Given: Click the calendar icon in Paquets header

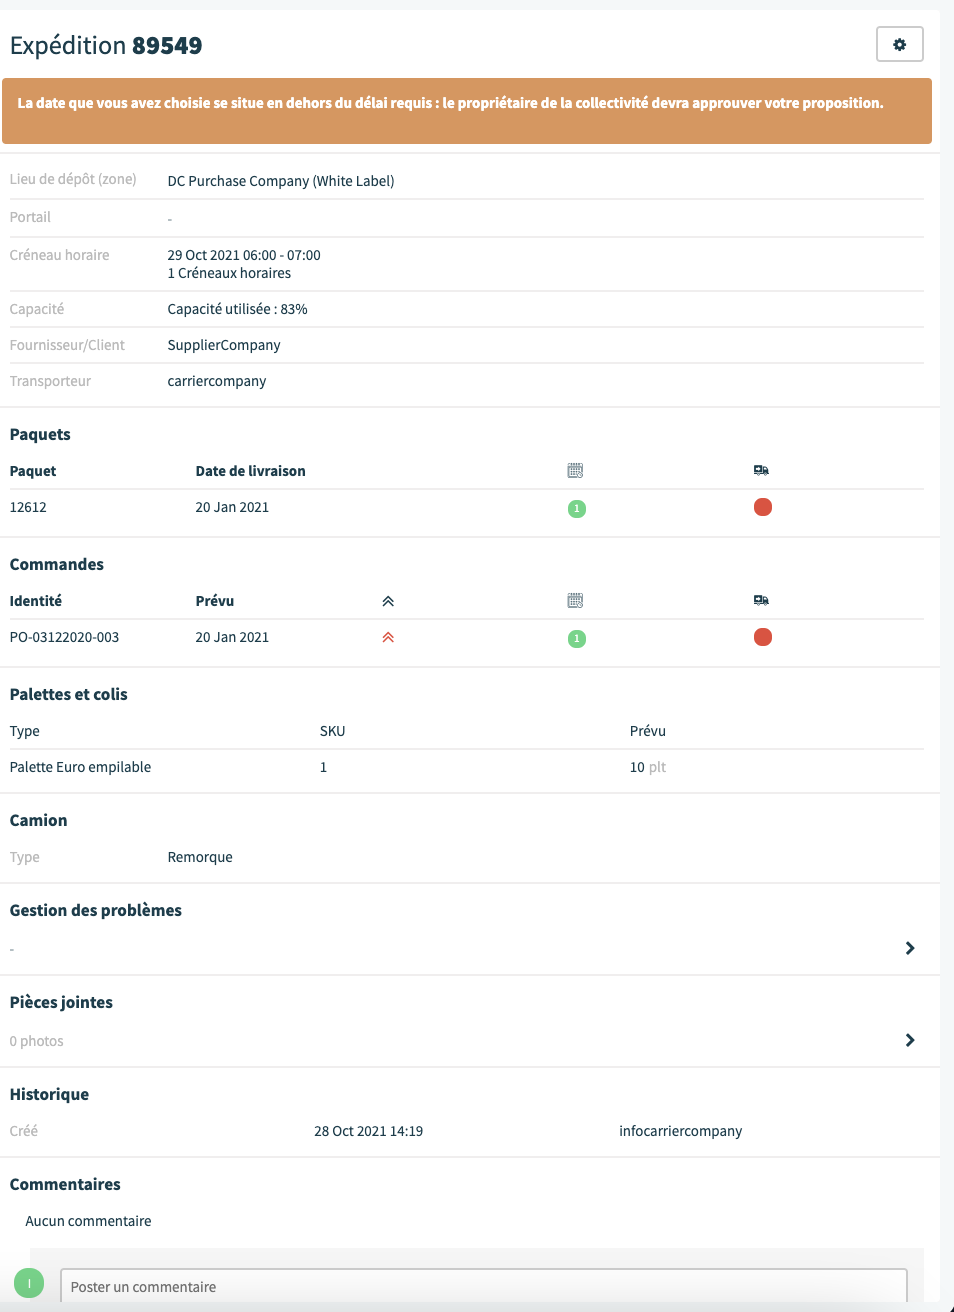Looking at the screenshot, I should (x=575, y=470).
